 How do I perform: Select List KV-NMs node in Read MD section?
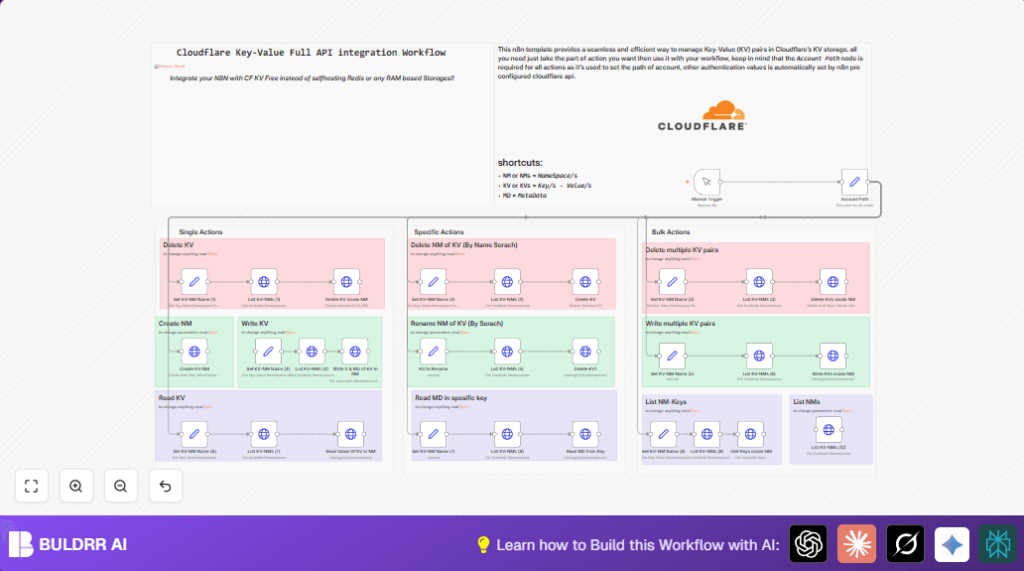tap(507, 434)
